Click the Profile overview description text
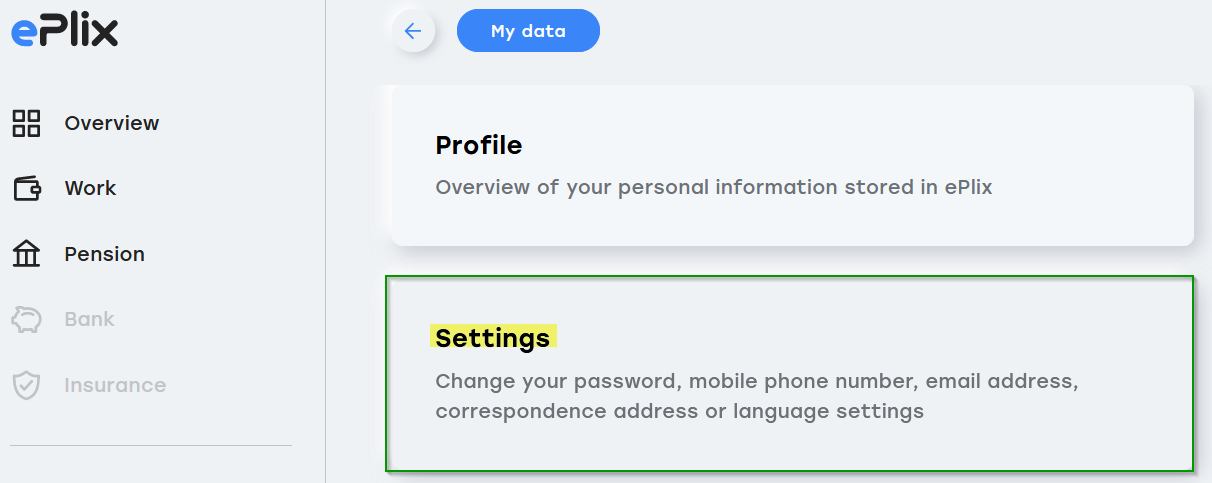Image resolution: width=1212 pixels, height=483 pixels. point(714,187)
